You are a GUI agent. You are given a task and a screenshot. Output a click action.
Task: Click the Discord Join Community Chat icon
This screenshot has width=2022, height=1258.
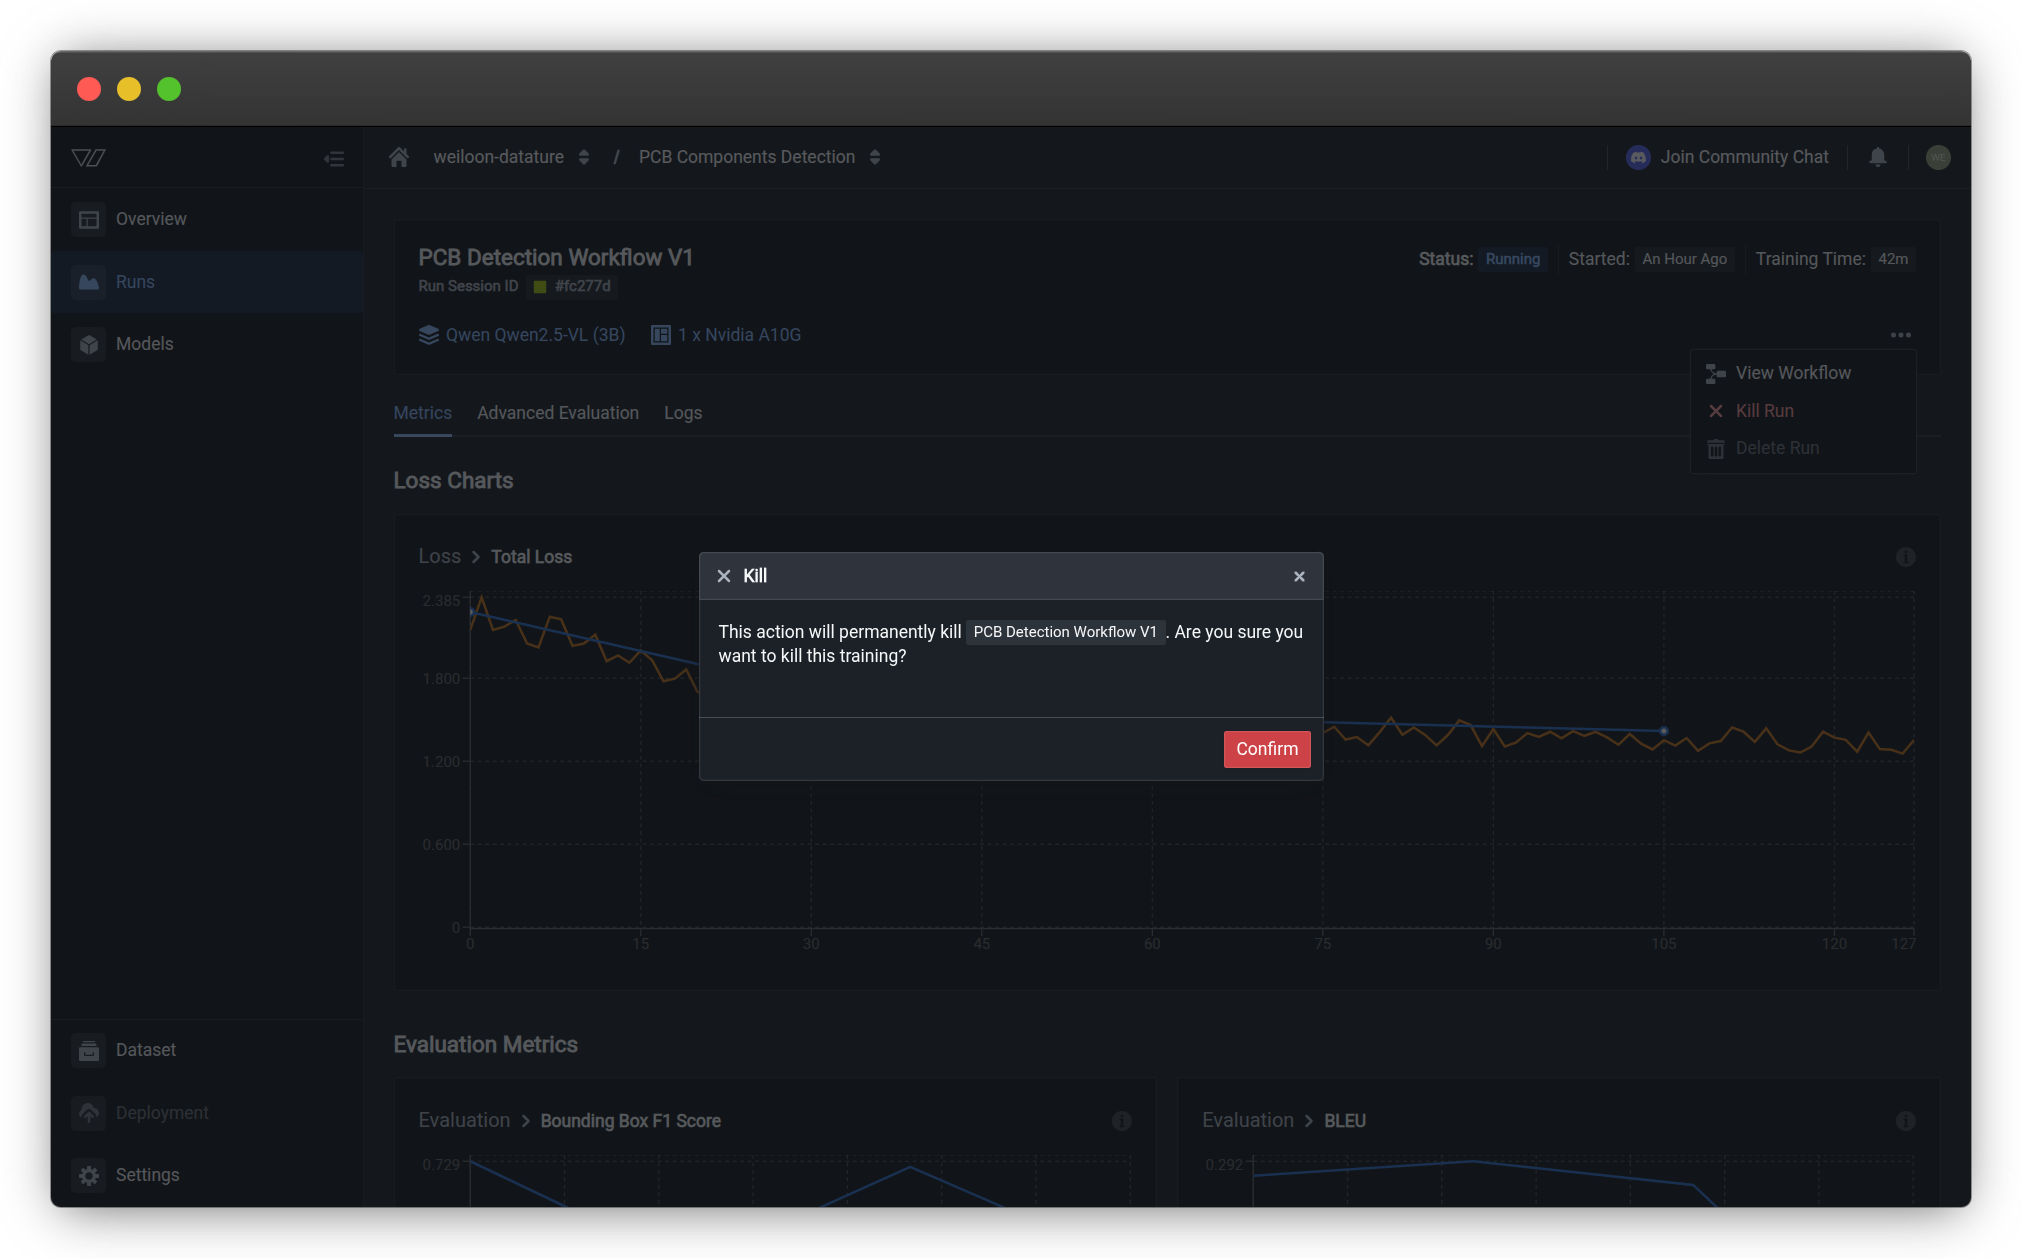1638,157
